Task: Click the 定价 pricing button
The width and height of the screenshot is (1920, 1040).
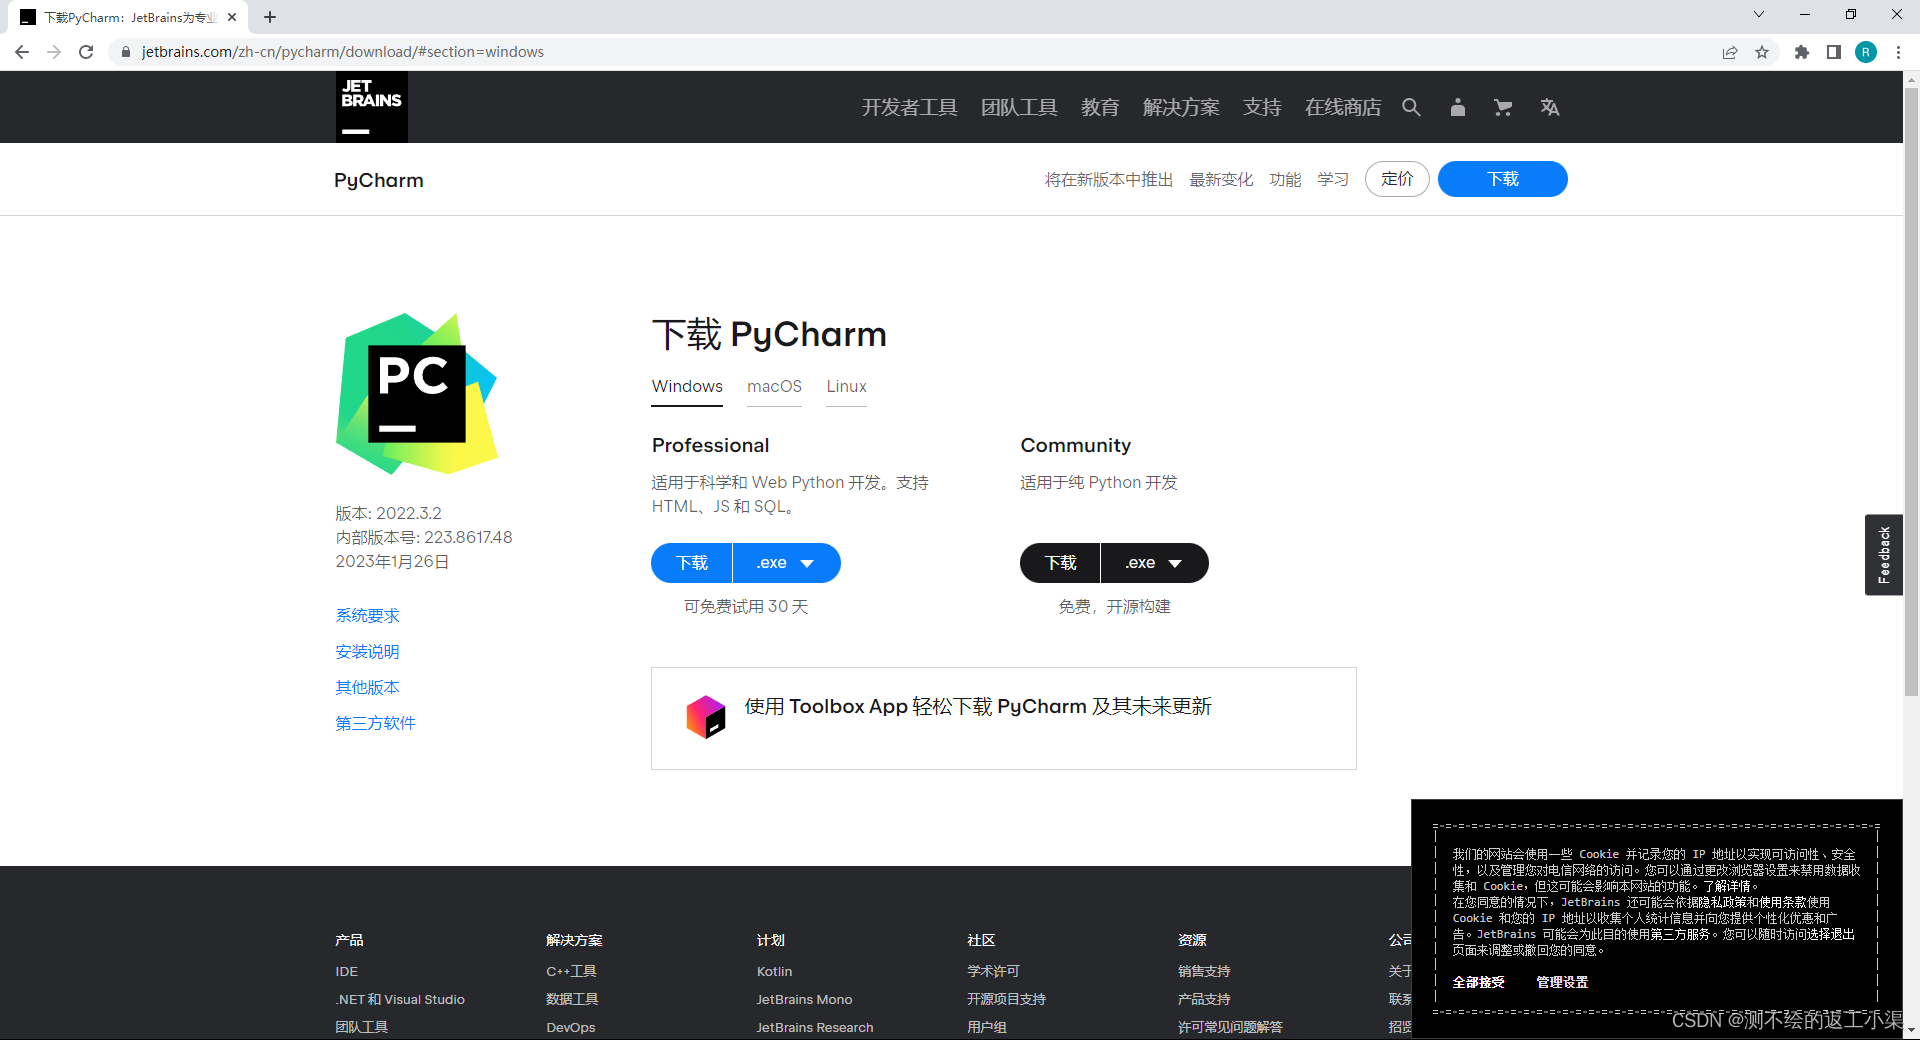Action: tap(1397, 179)
